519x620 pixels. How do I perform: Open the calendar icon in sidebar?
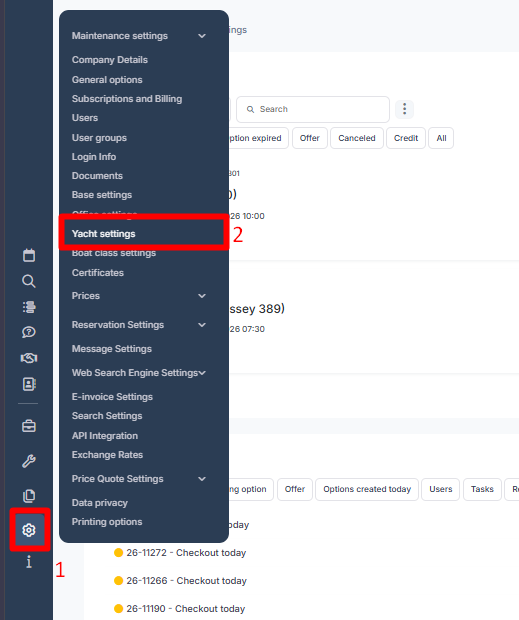point(29,255)
